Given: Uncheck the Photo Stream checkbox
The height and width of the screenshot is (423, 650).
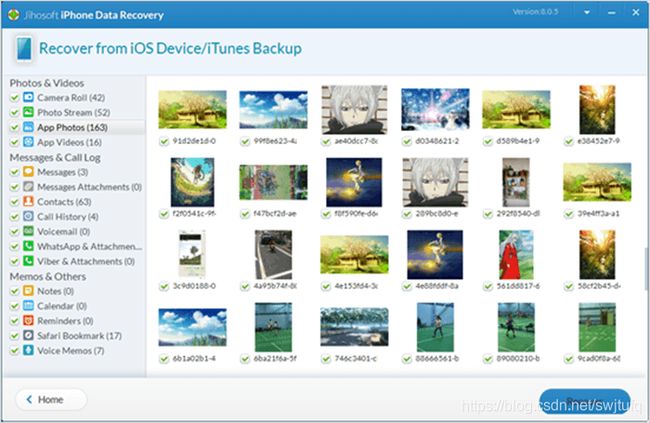Looking at the screenshot, I should click(x=15, y=112).
